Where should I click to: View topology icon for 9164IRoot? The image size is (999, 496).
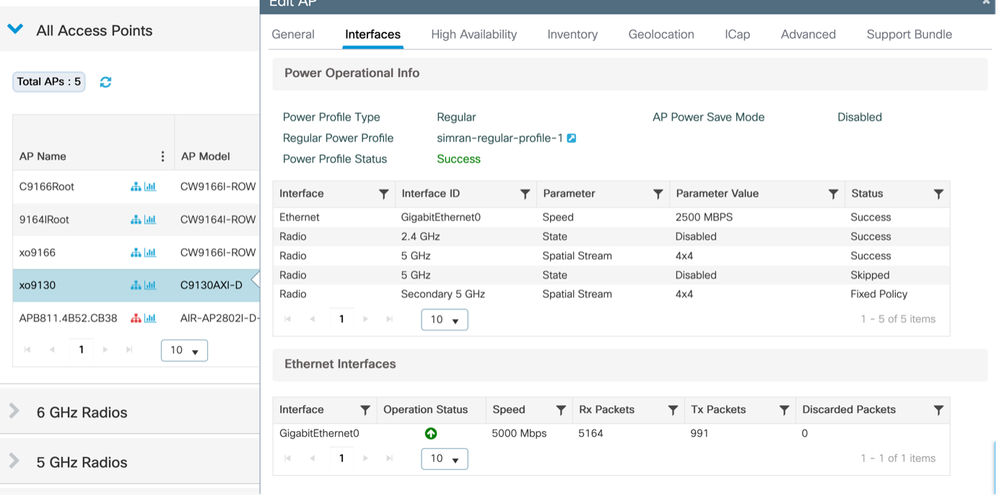[x=135, y=220]
